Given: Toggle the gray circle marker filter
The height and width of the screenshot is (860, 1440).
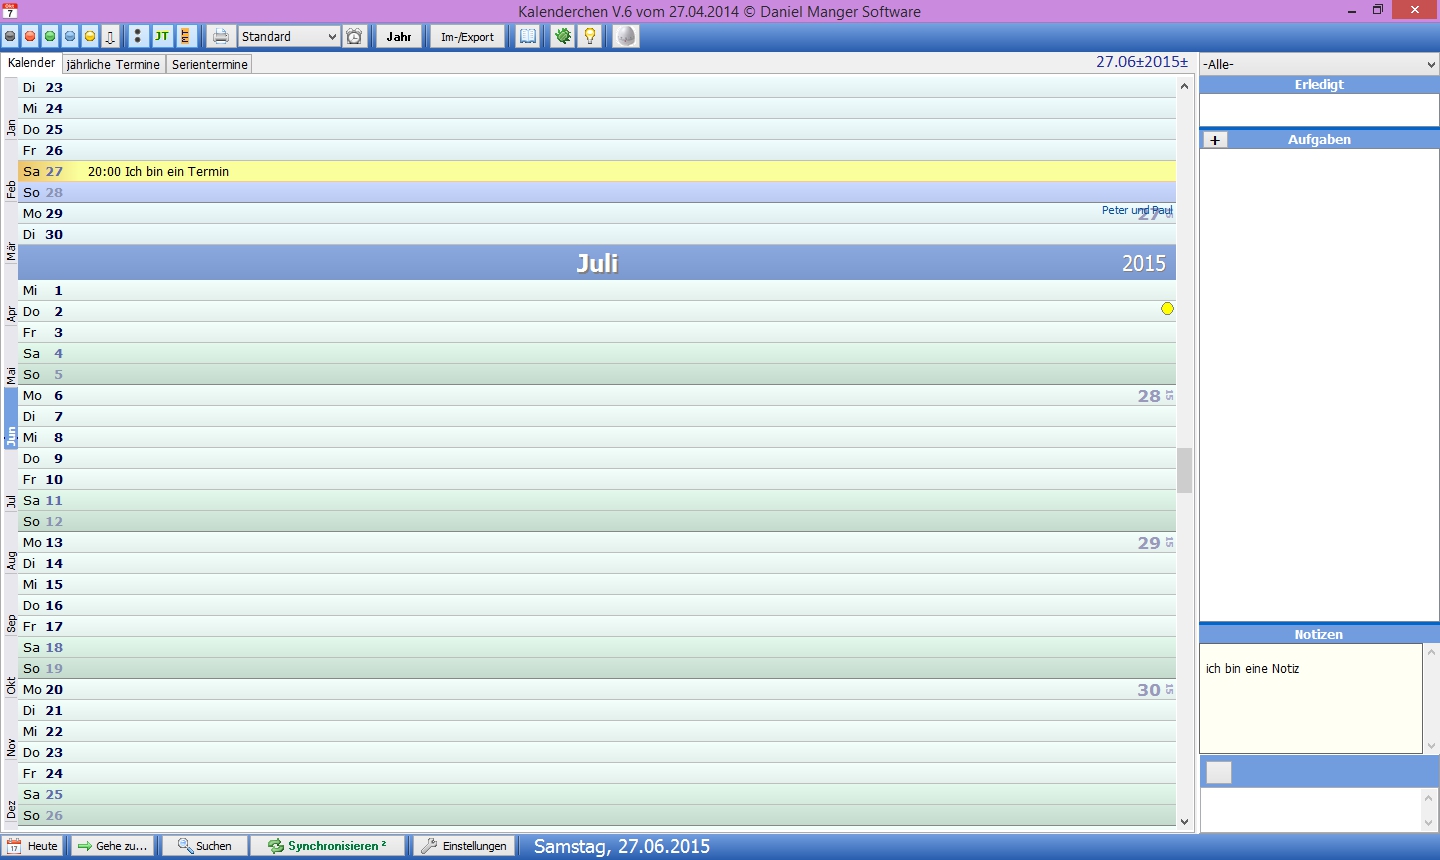Looking at the screenshot, I should 10,37.
